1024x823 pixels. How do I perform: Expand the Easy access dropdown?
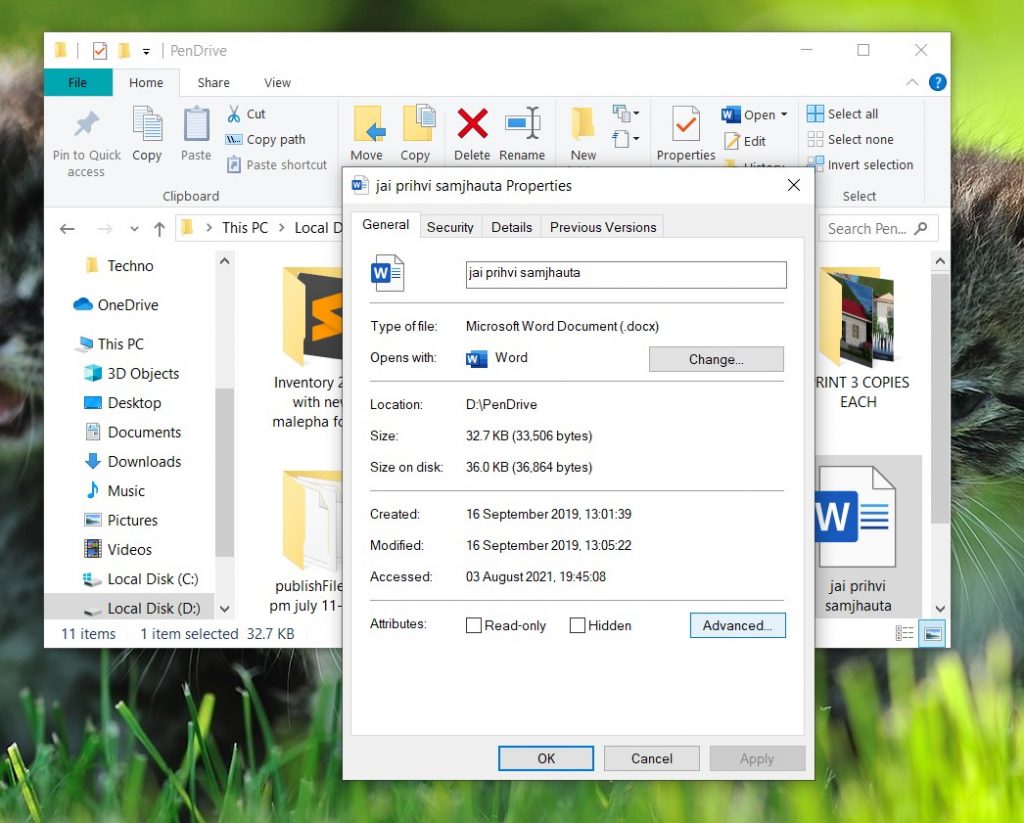coord(626,138)
